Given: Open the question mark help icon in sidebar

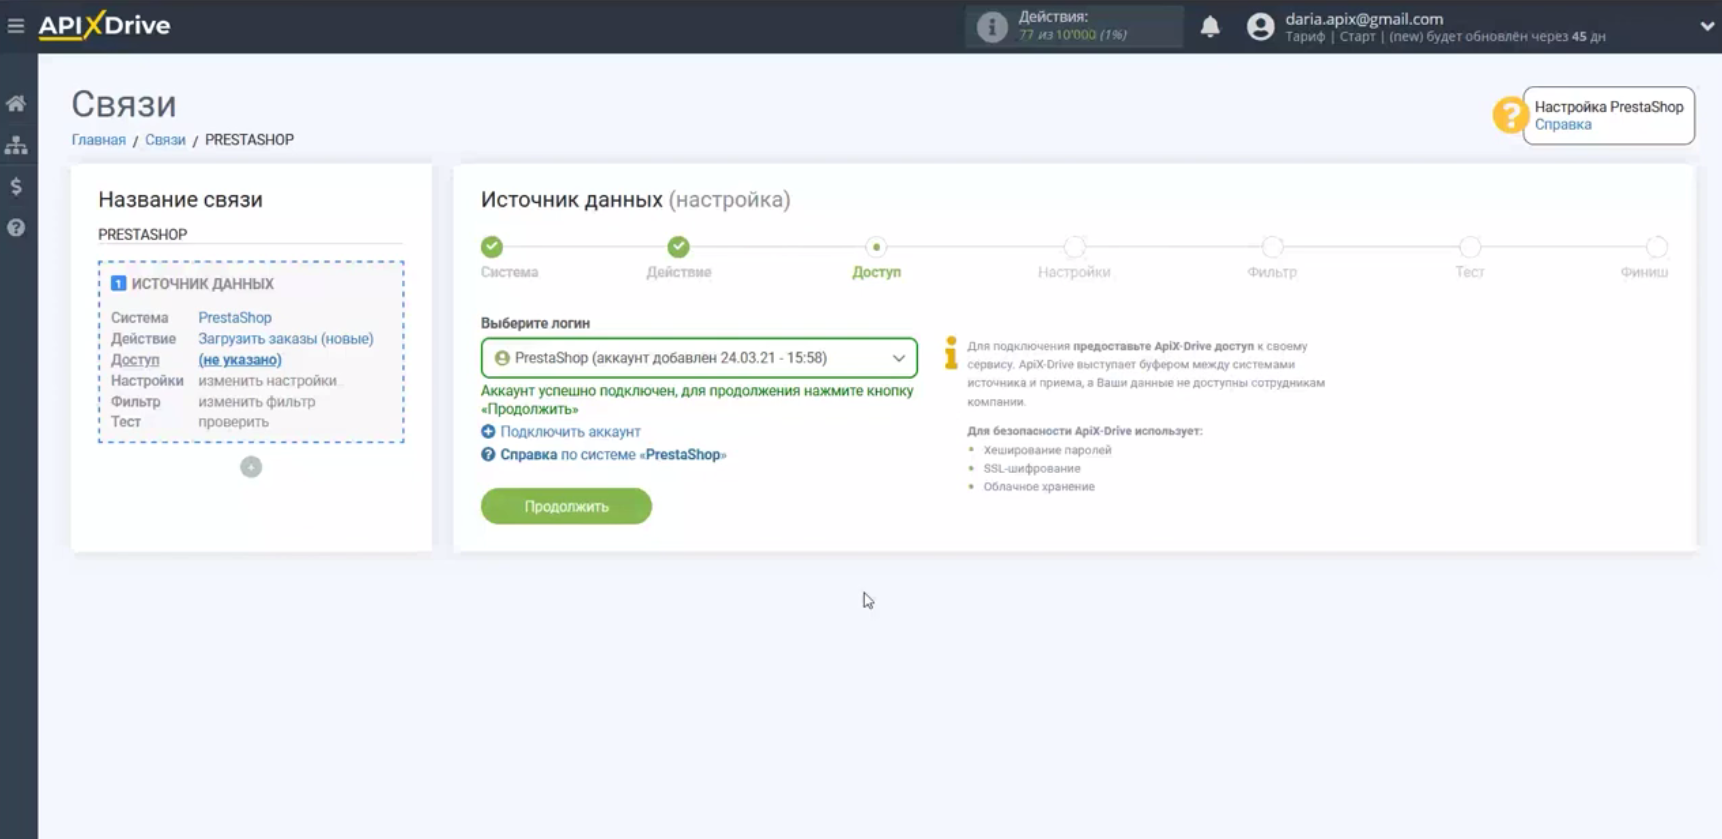Looking at the screenshot, I should [16, 228].
